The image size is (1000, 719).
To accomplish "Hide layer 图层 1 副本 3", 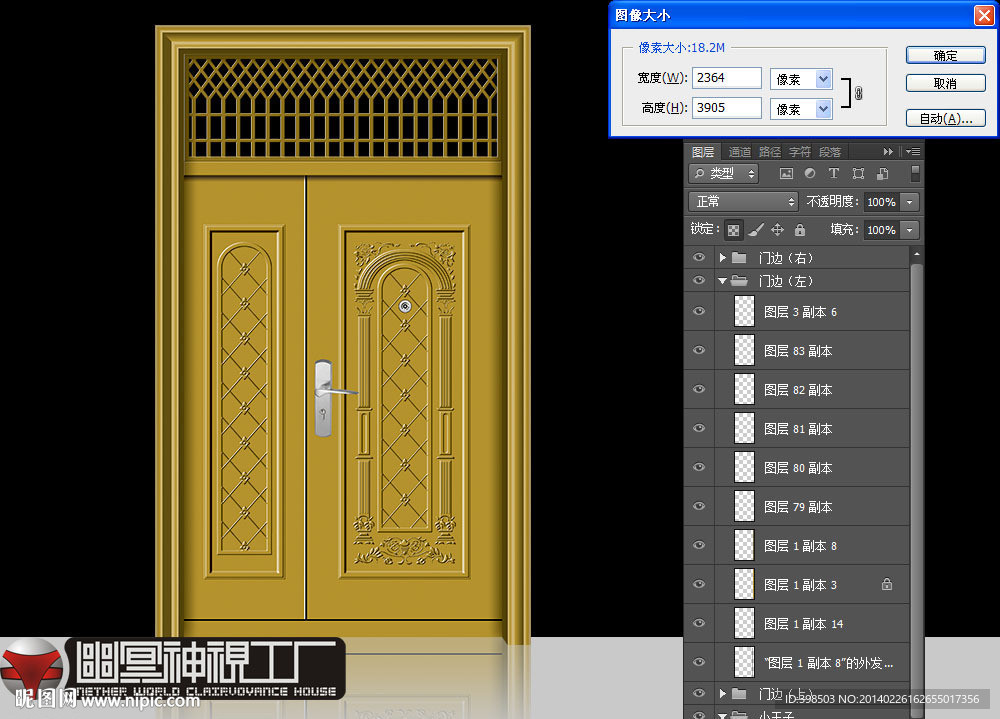I will [x=699, y=584].
